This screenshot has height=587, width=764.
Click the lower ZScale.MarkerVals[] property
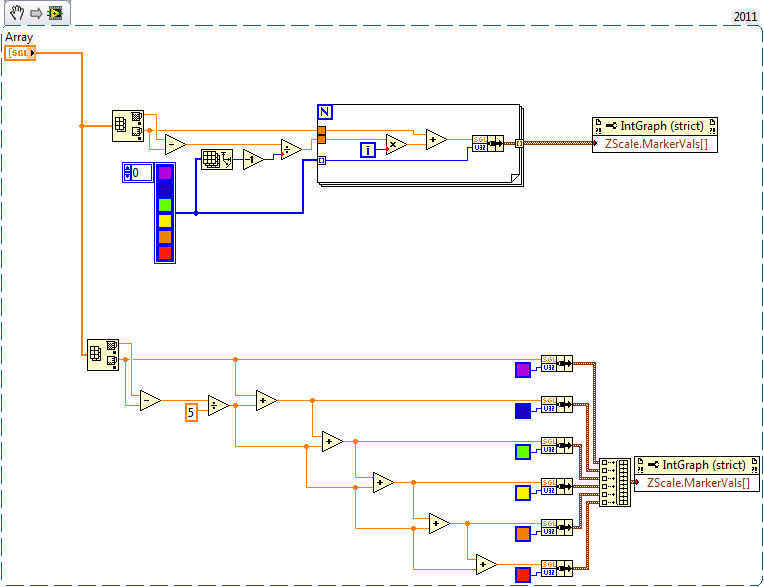(x=698, y=483)
